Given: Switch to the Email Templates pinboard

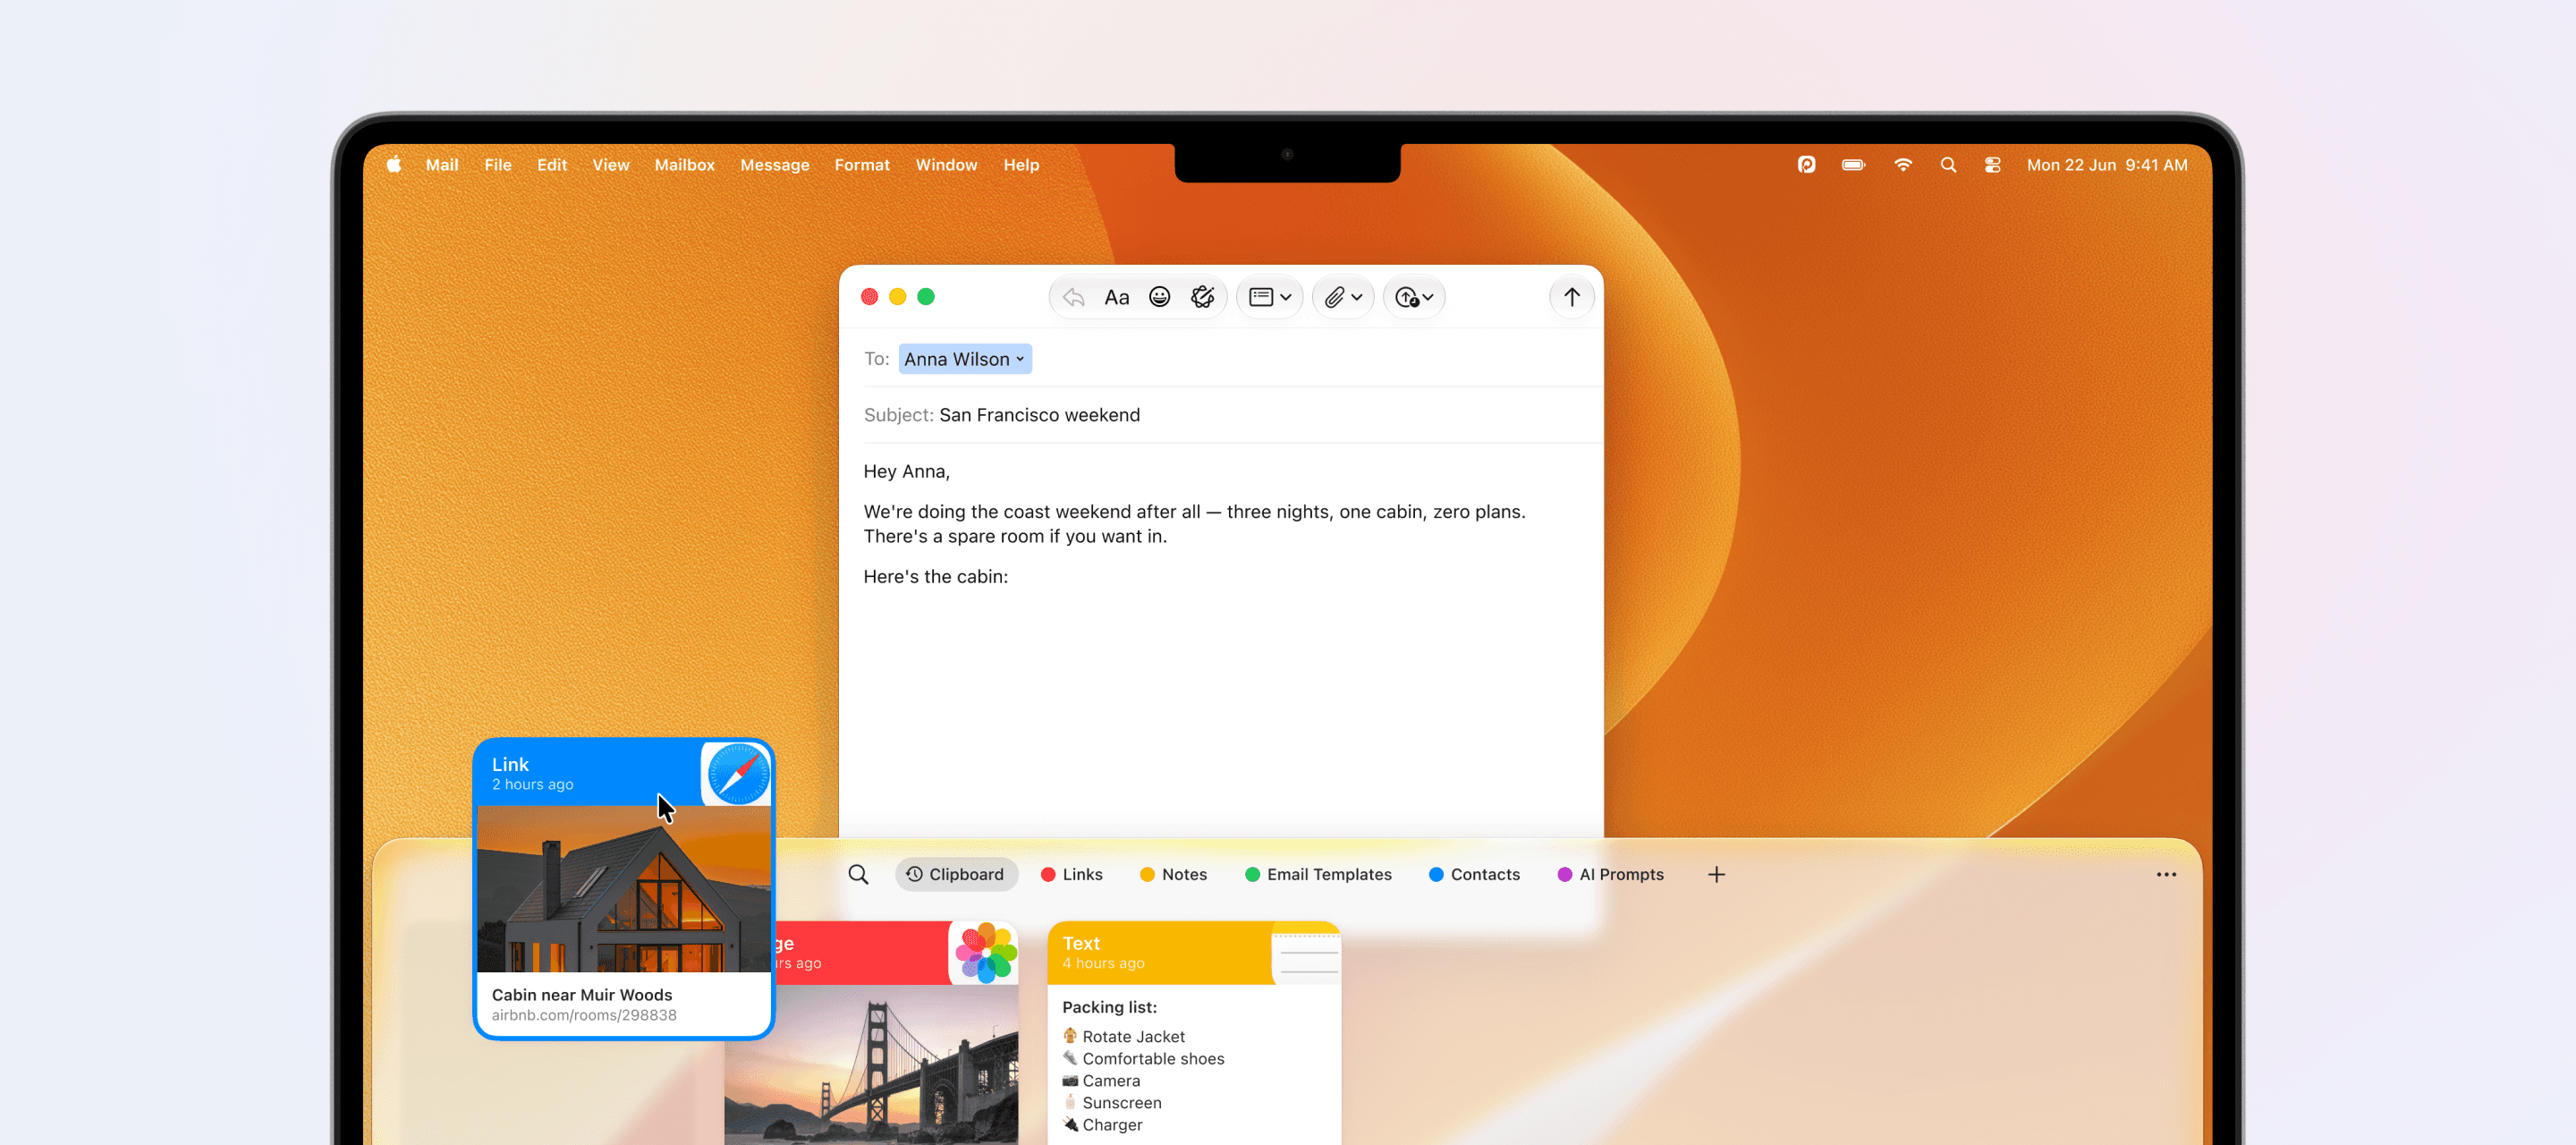Looking at the screenshot, I should point(1318,874).
